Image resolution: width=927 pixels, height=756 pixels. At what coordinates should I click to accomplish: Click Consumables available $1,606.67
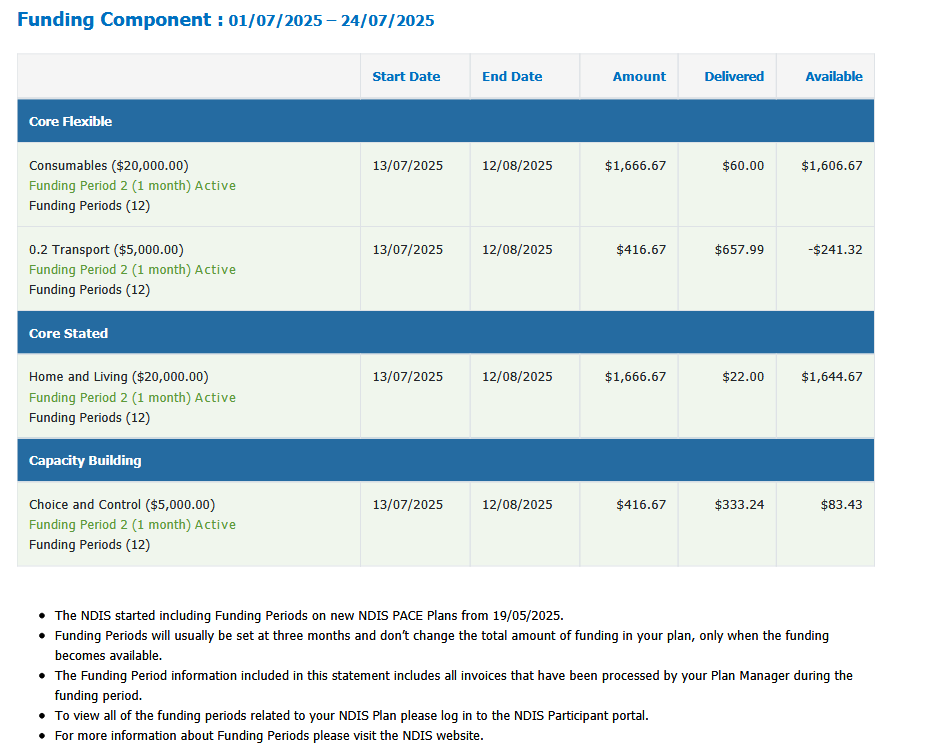coord(832,166)
